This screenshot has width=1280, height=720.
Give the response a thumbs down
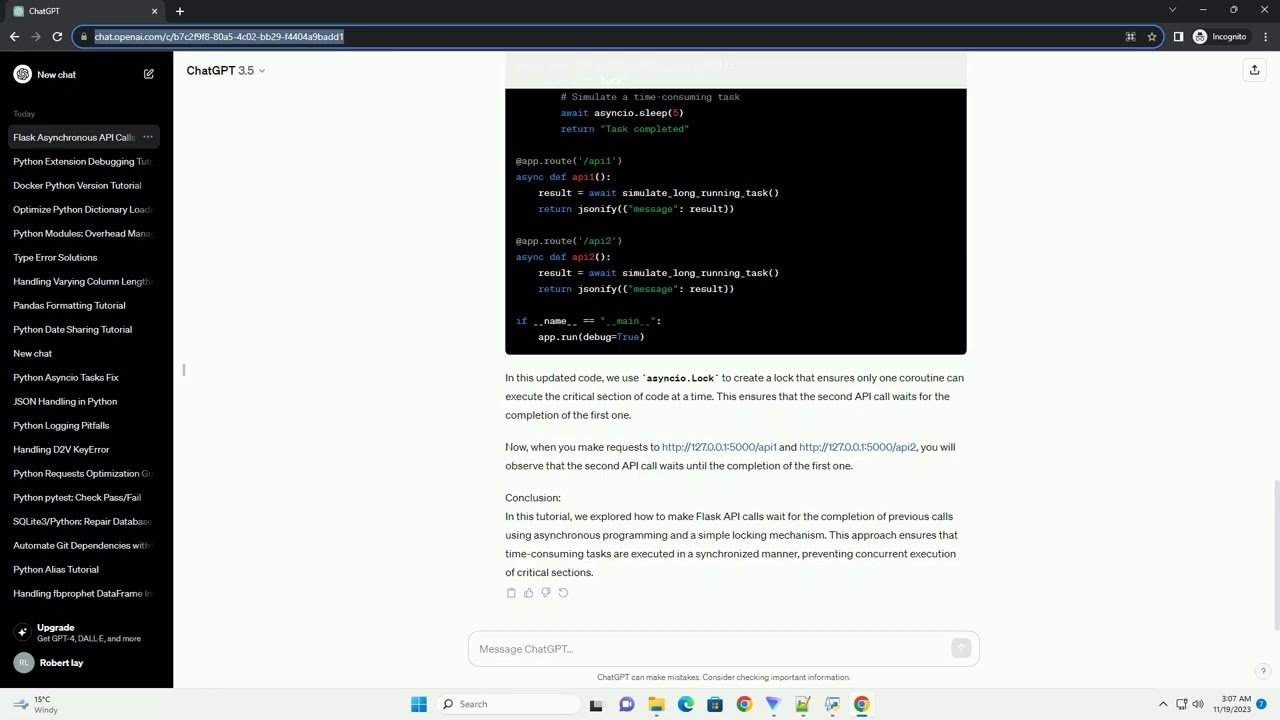(x=545, y=593)
